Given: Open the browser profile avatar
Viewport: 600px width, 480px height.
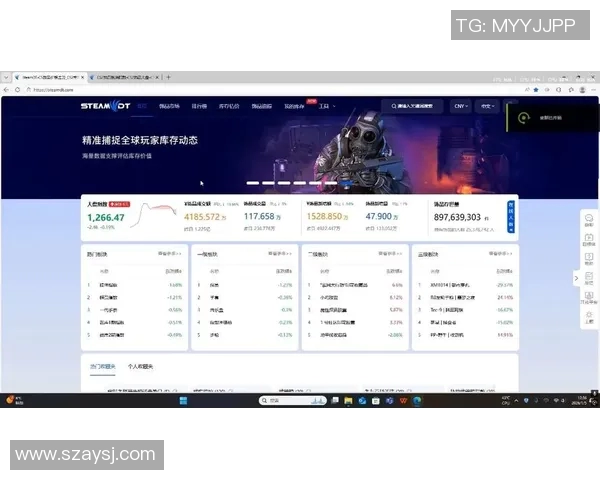Looking at the screenshot, I should (x=582, y=90).
